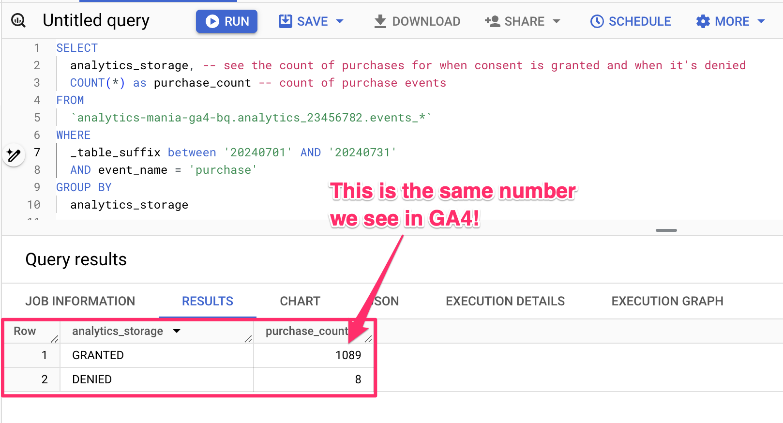Screen dimensions: 783x423
Task: Click the SHARE add-person icon
Action: click(492, 21)
